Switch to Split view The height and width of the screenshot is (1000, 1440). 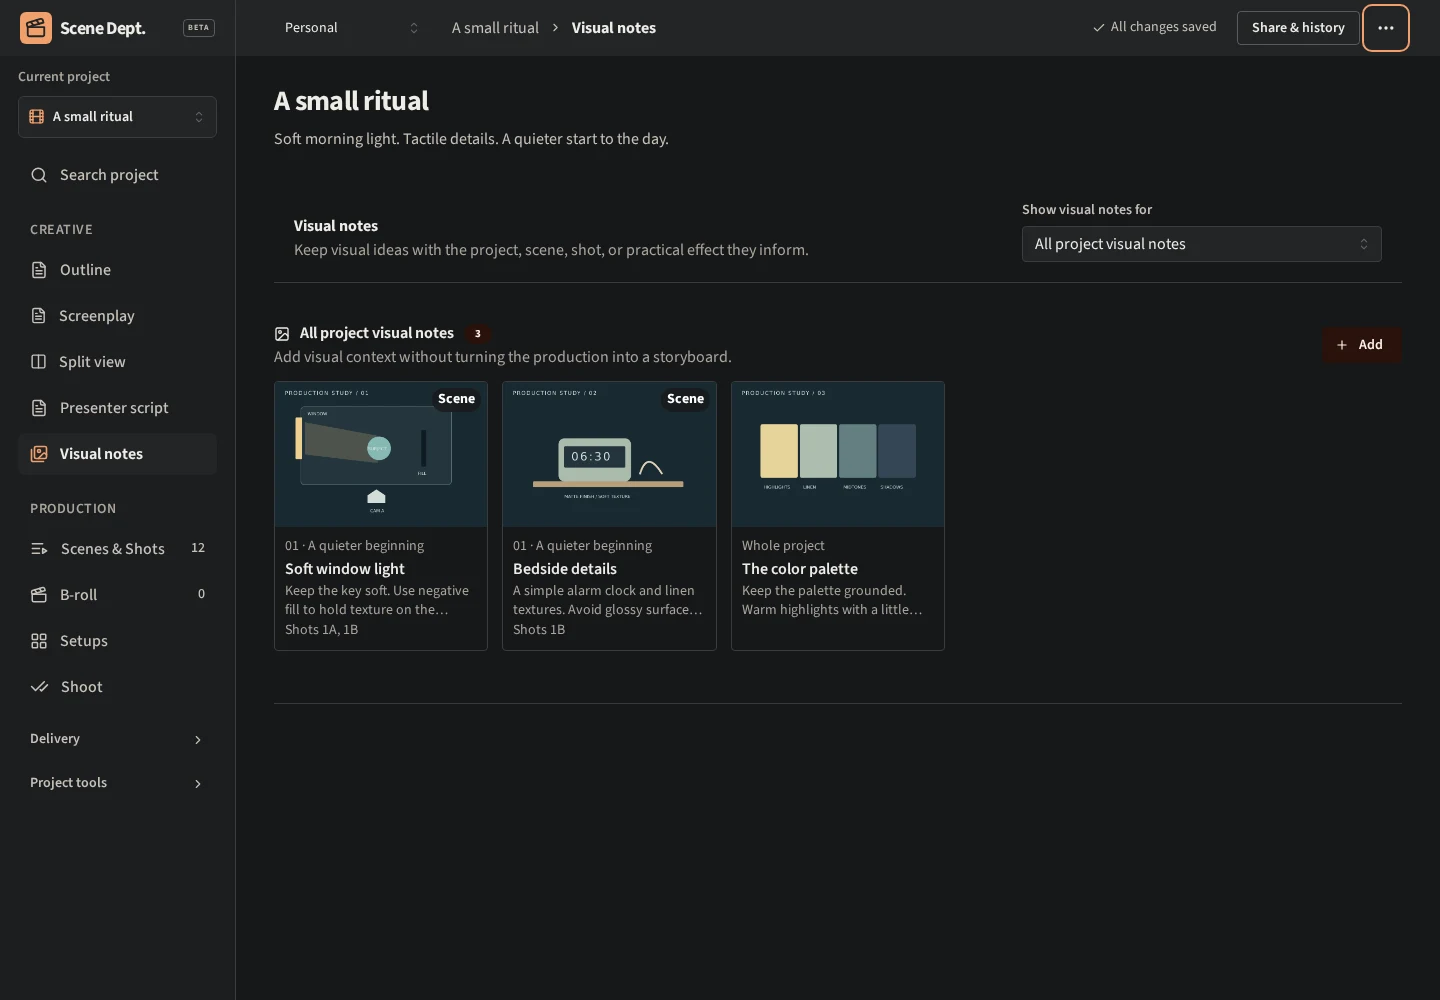[x=117, y=362]
